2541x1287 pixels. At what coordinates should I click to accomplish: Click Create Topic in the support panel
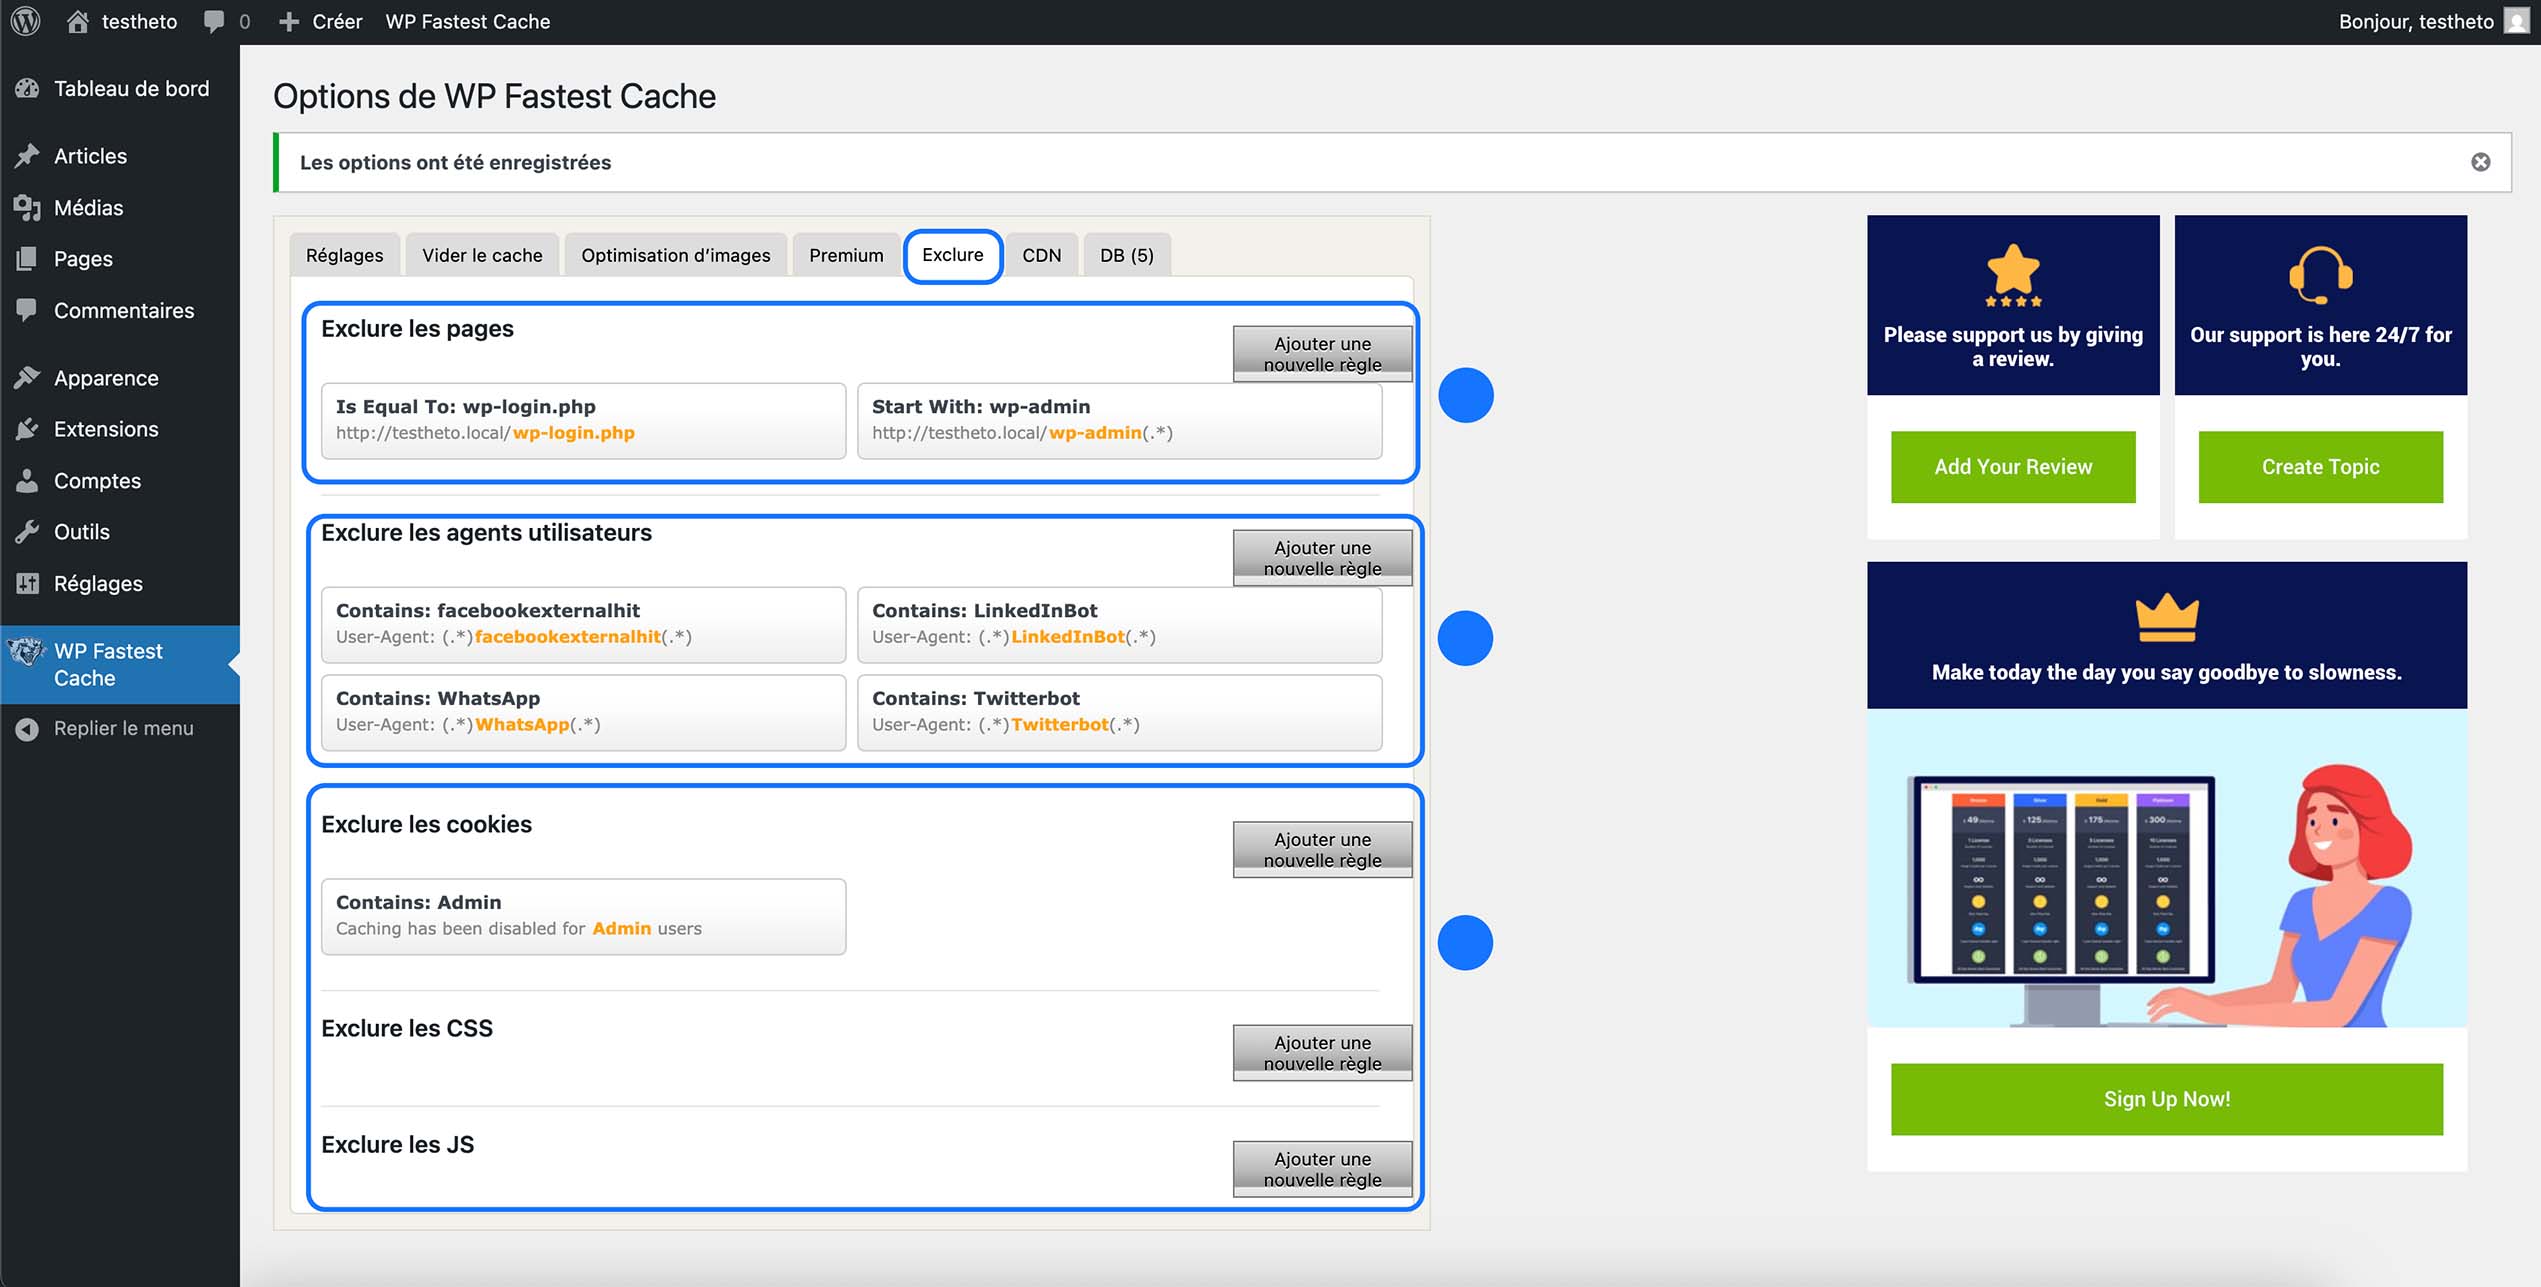pyautogui.click(x=2321, y=466)
